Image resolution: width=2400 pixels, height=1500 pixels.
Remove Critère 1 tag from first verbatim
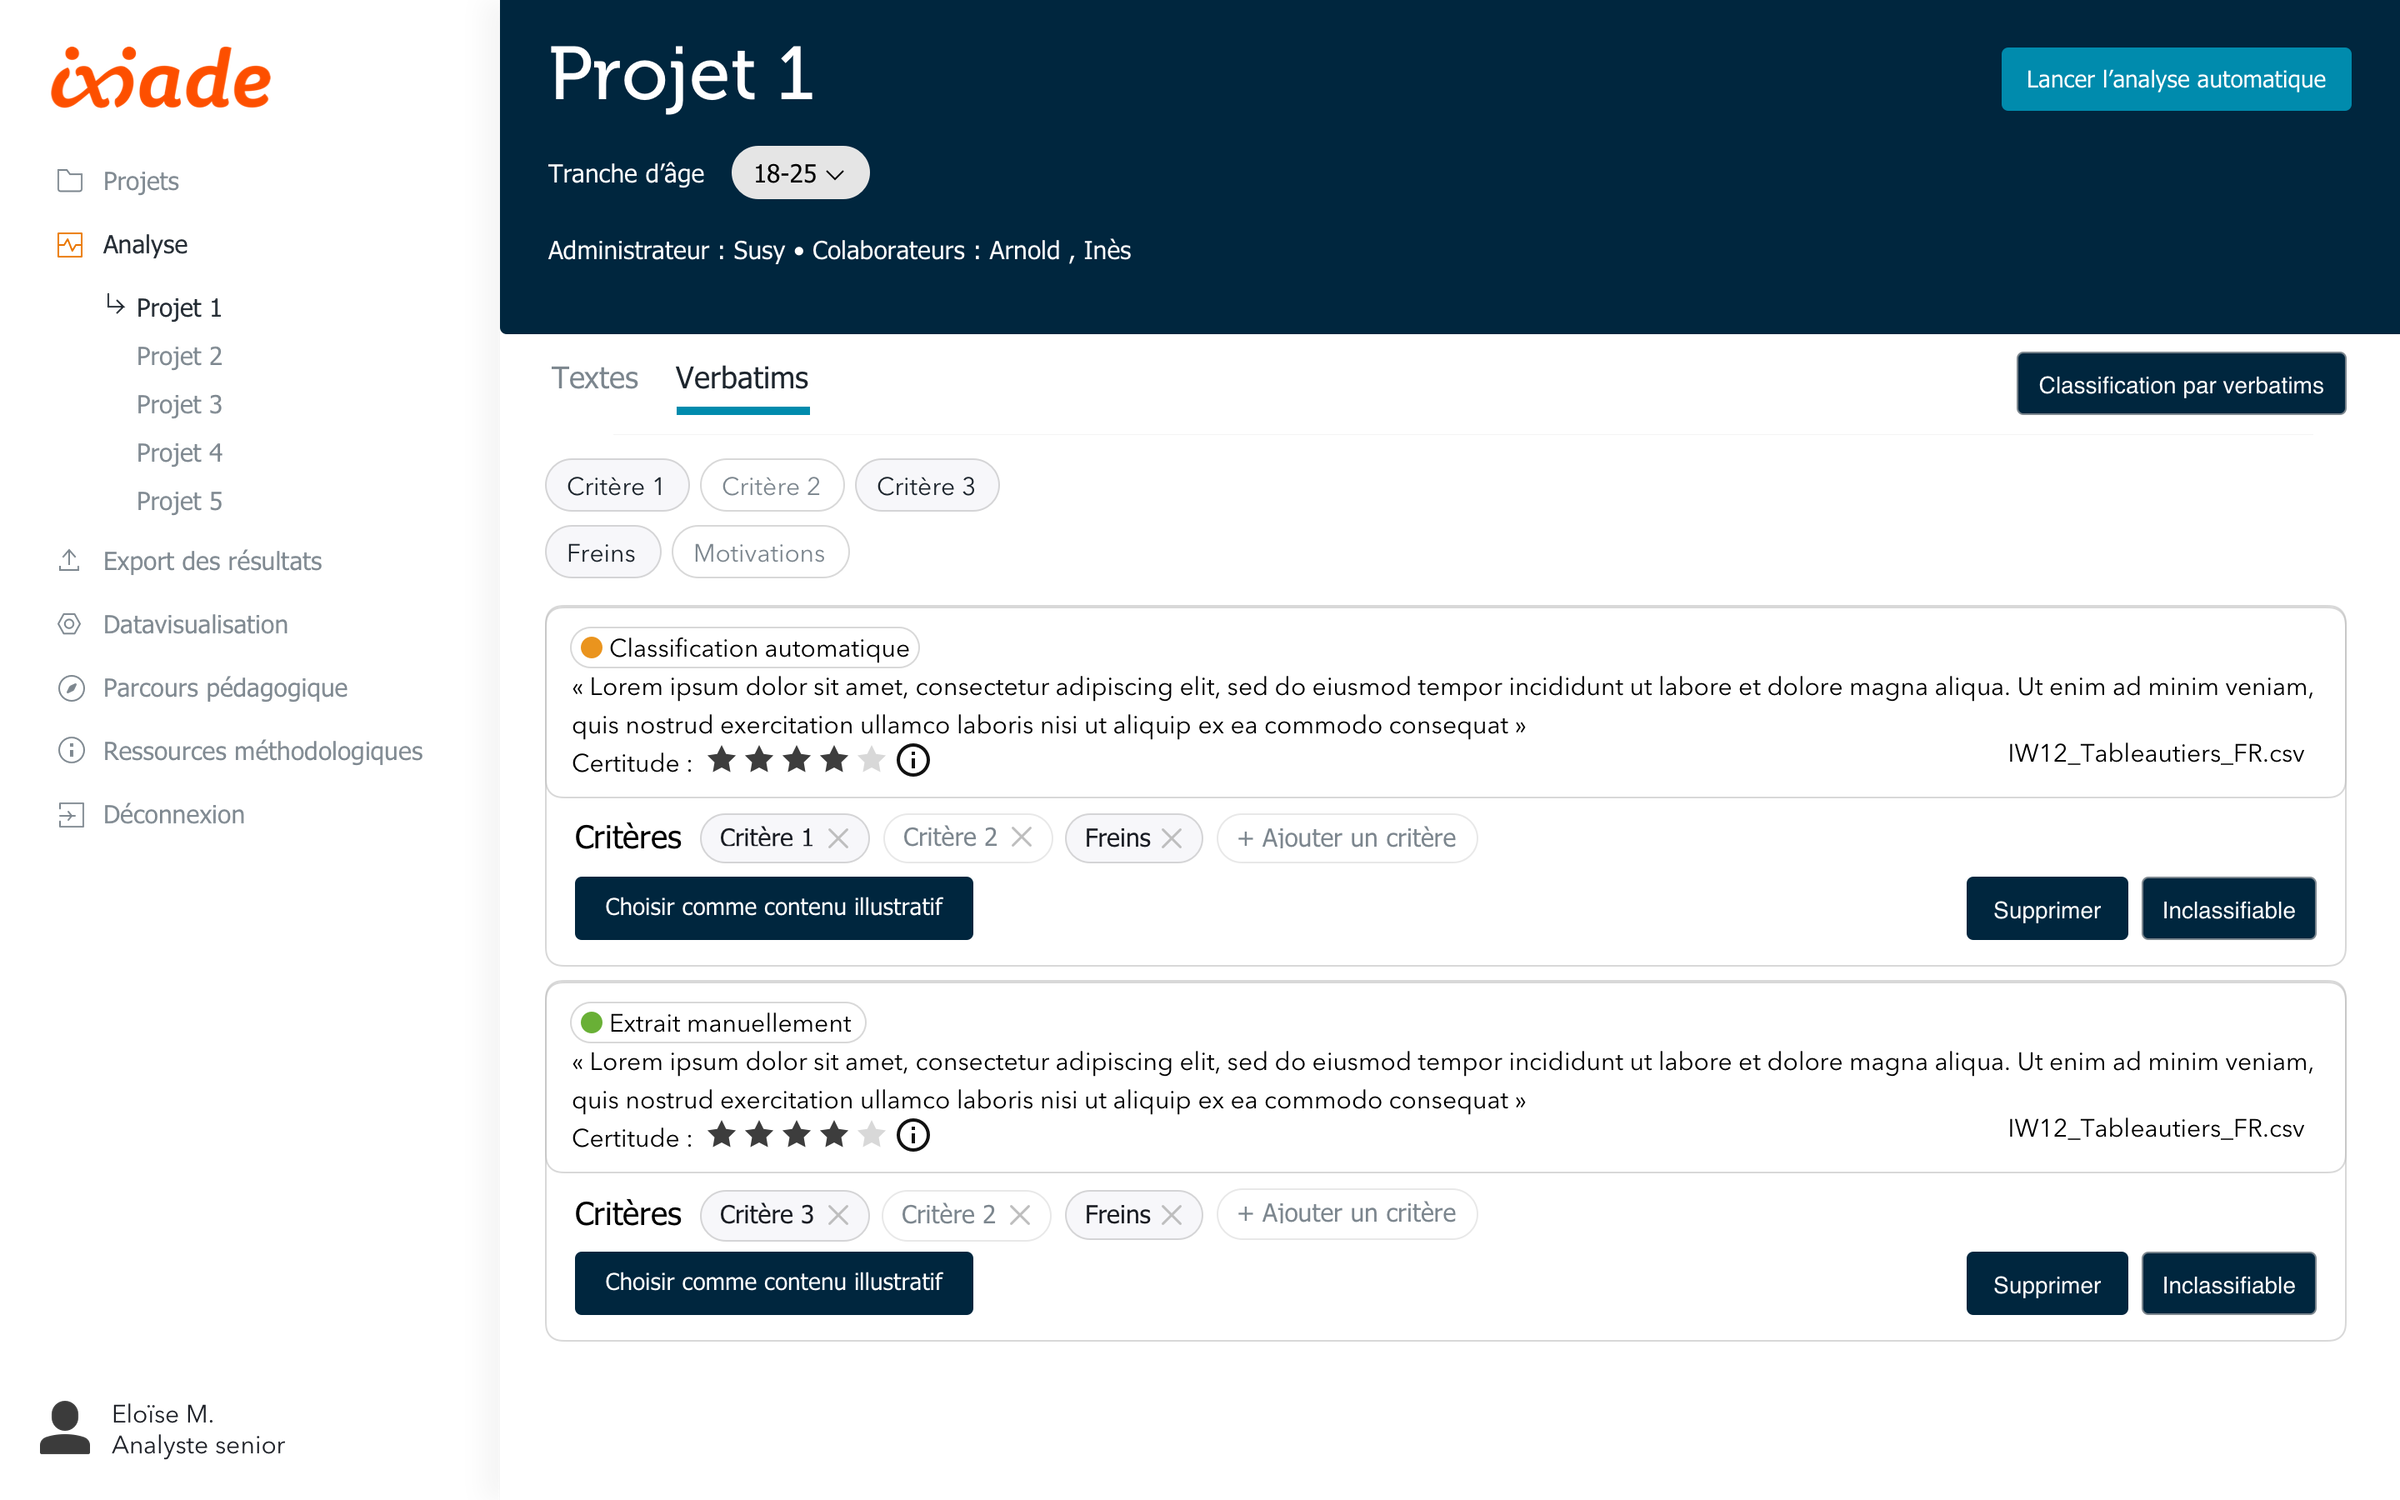pyautogui.click(x=838, y=838)
